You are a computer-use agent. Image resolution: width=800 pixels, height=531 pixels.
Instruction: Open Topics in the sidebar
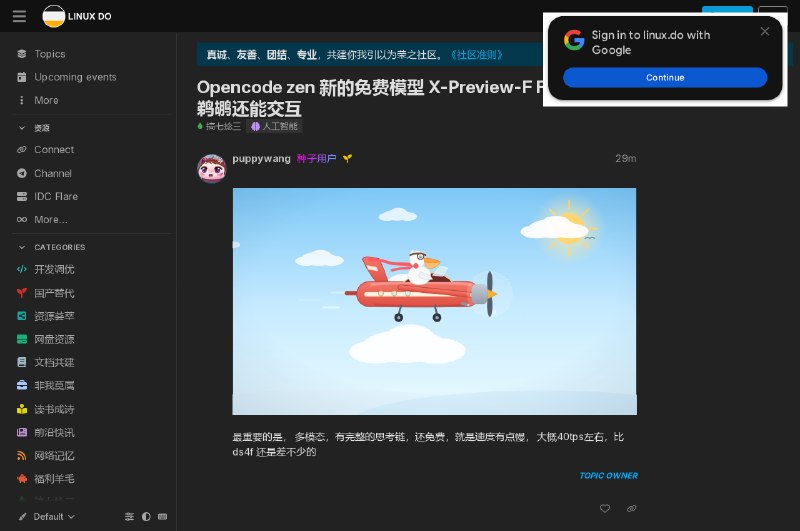49,54
